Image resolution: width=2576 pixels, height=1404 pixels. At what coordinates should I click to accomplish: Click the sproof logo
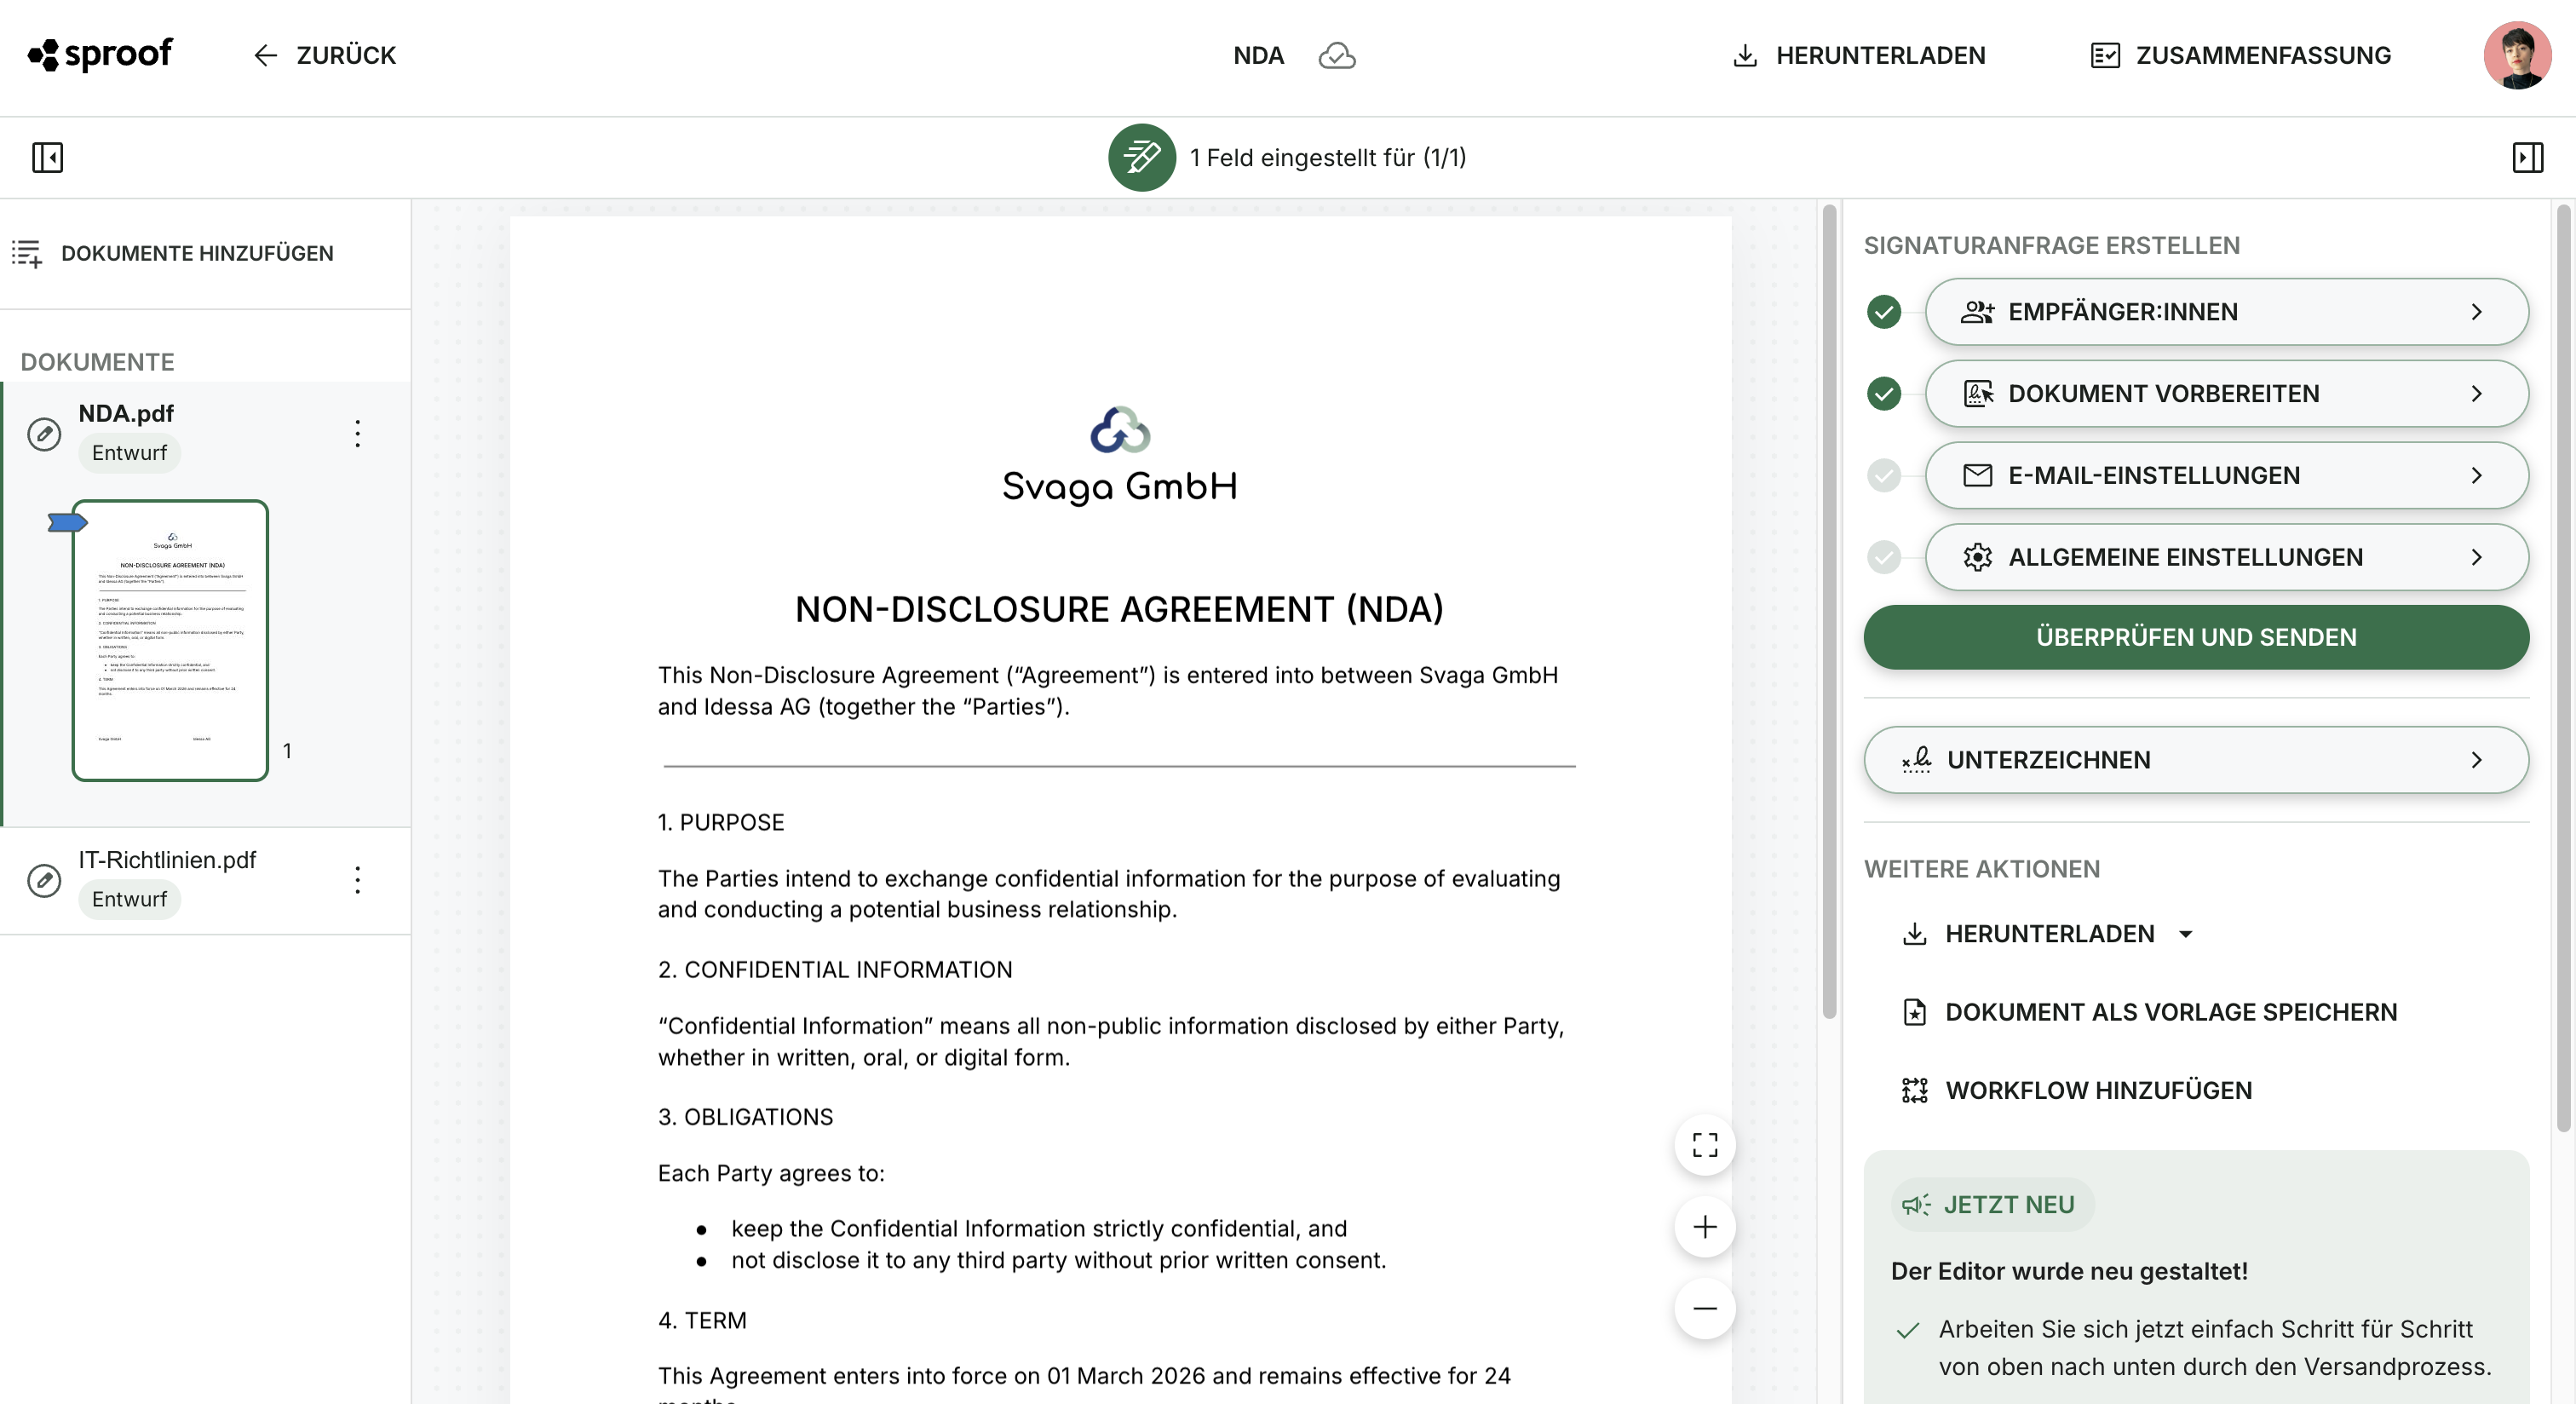100,55
